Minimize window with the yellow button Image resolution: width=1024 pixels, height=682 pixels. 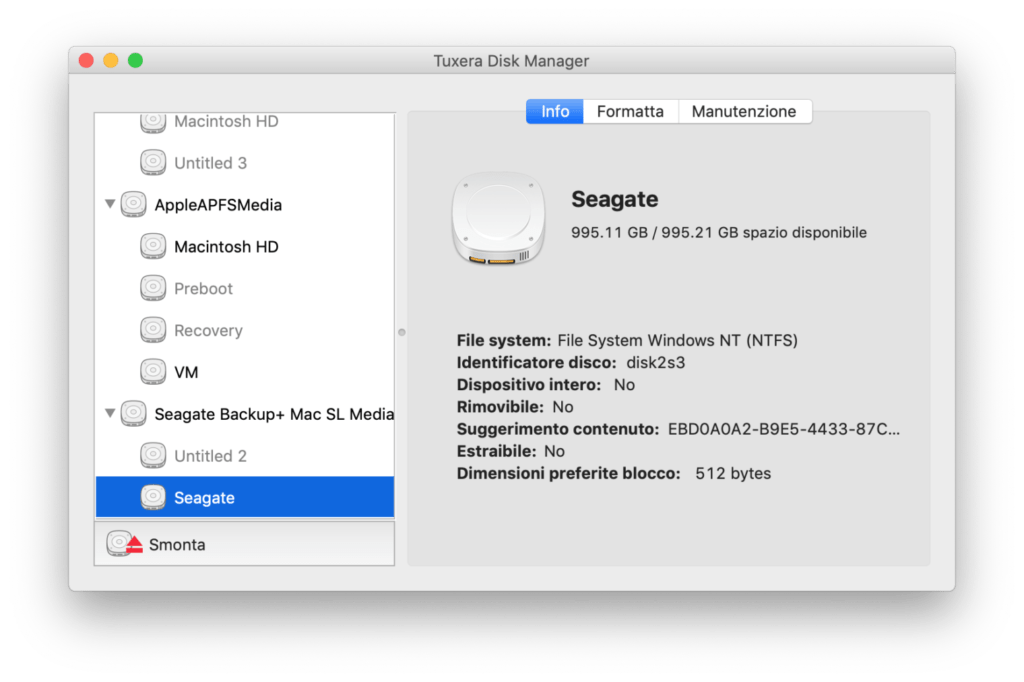111,61
